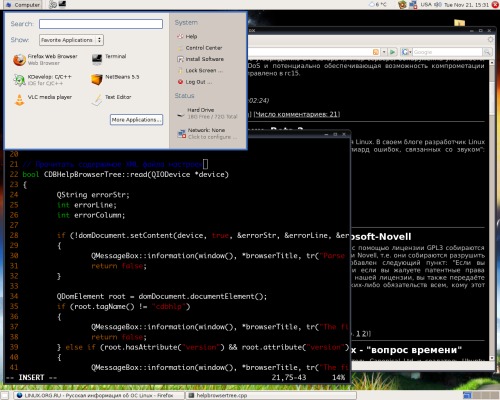Click the updater tray icon left of the network icon
Image resolution: width=500 pixels, height=400 pixels.
pyautogui.click(x=402, y=5)
